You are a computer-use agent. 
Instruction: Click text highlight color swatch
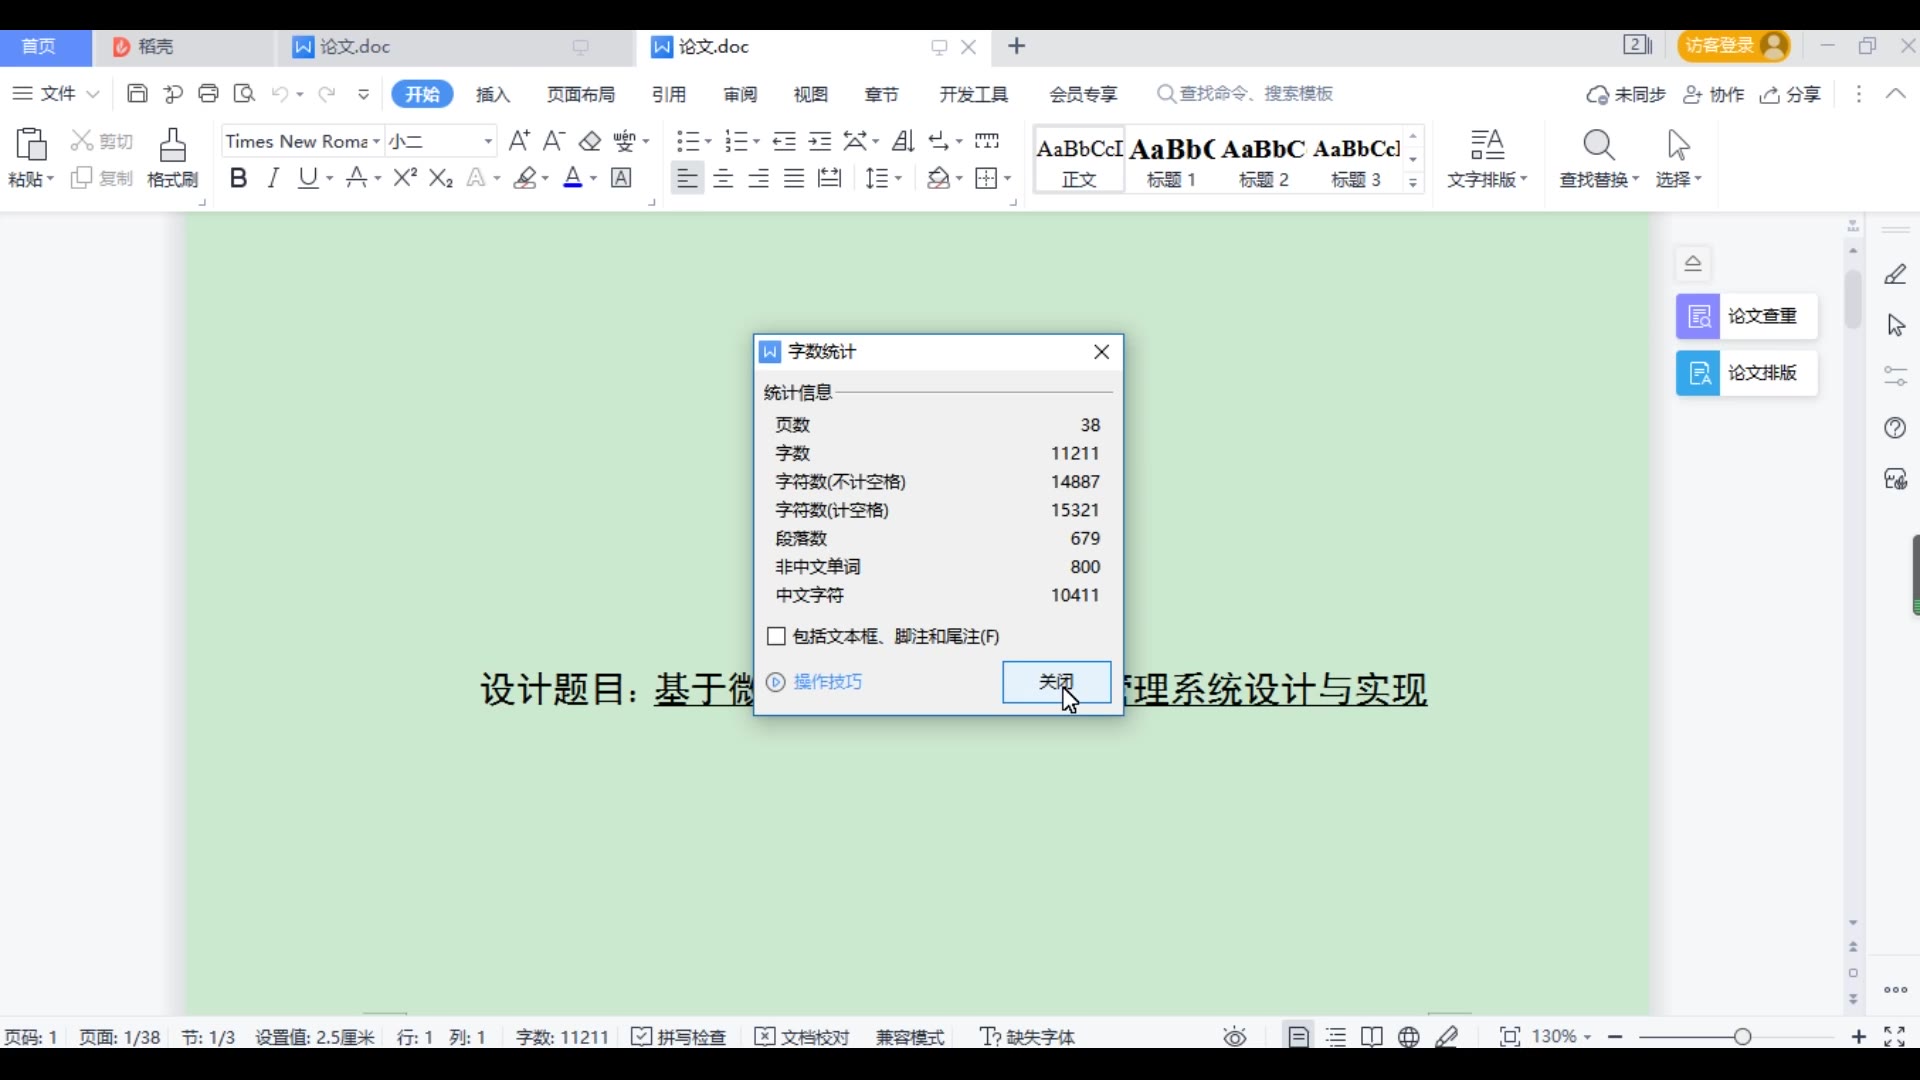[525, 178]
